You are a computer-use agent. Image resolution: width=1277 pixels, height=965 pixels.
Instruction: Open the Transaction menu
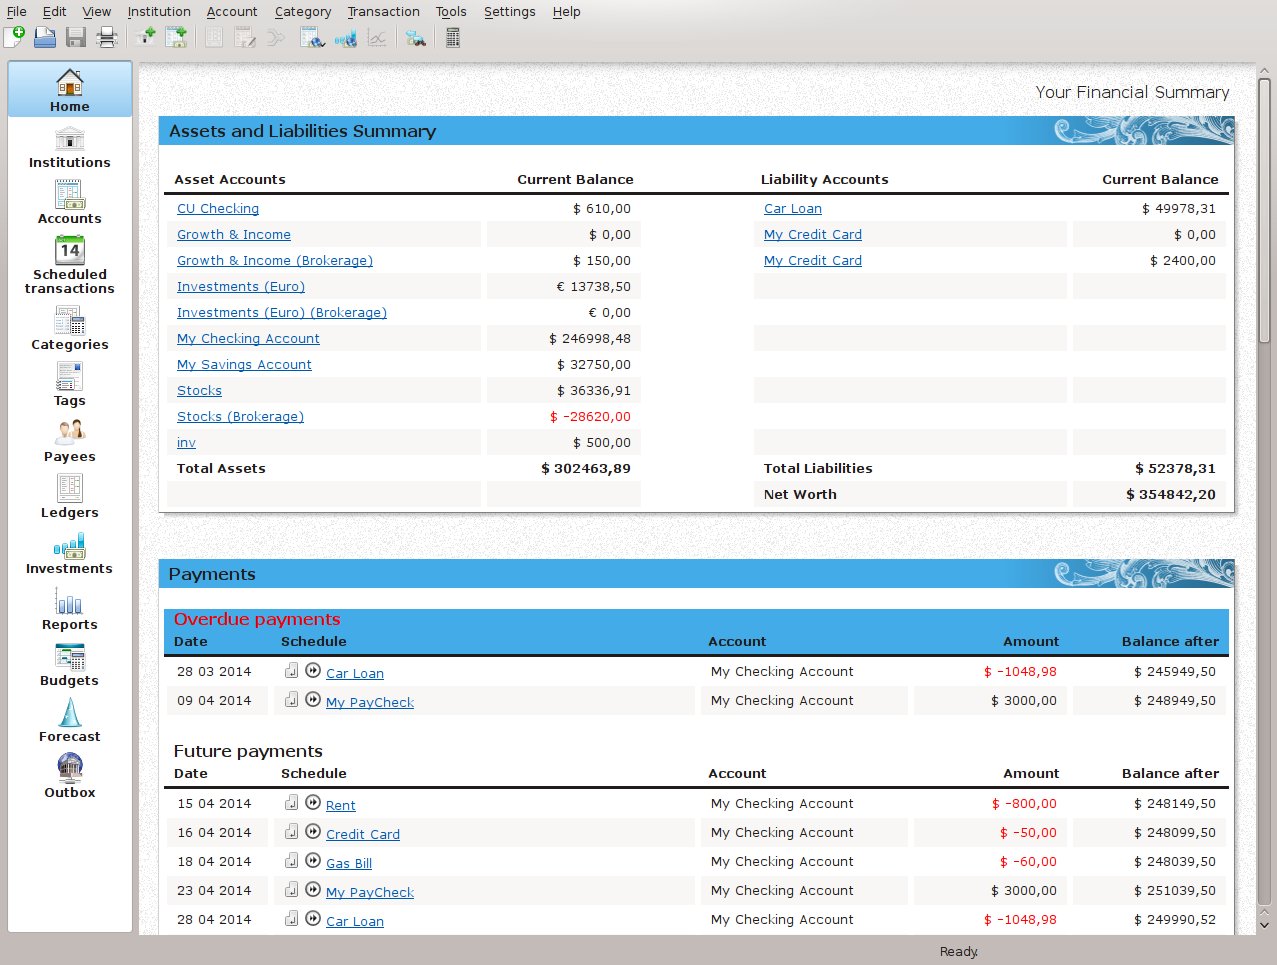pos(384,12)
